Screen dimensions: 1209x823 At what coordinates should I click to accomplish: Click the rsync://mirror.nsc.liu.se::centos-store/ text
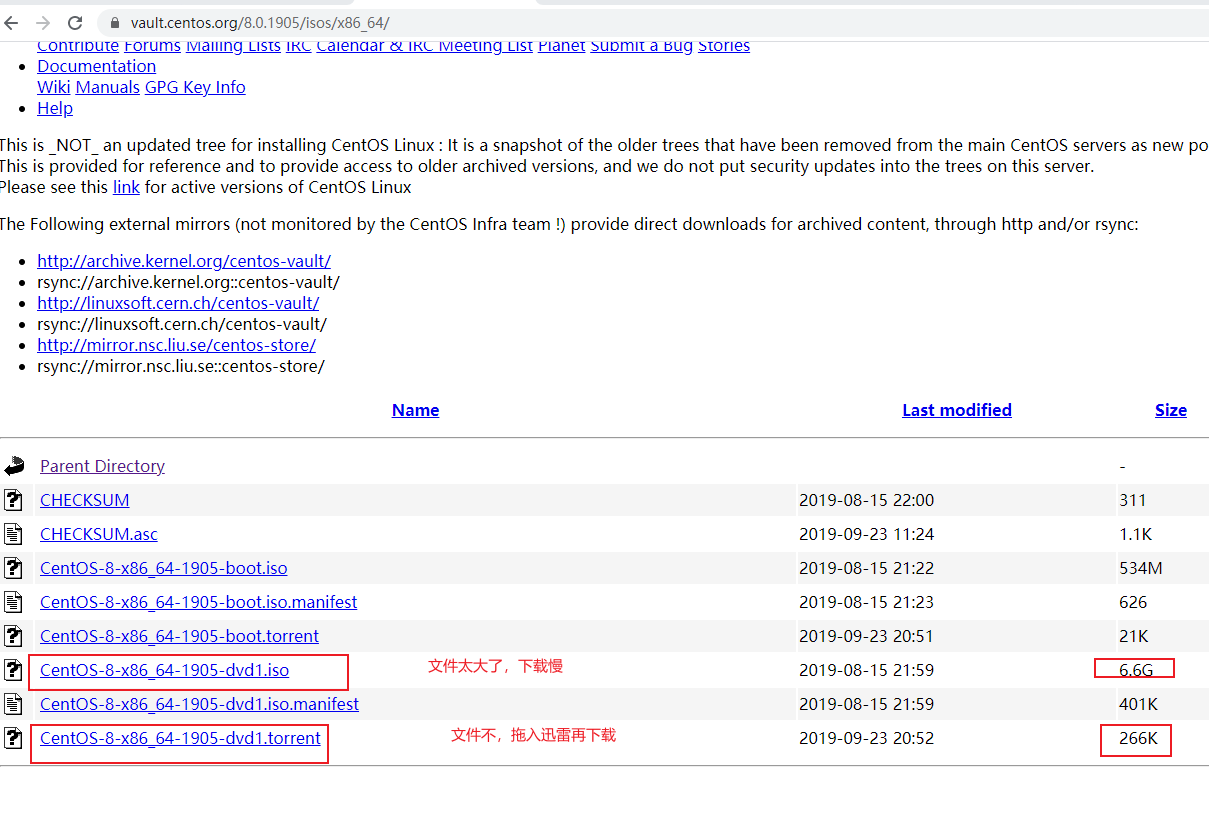pyautogui.click(x=181, y=366)
